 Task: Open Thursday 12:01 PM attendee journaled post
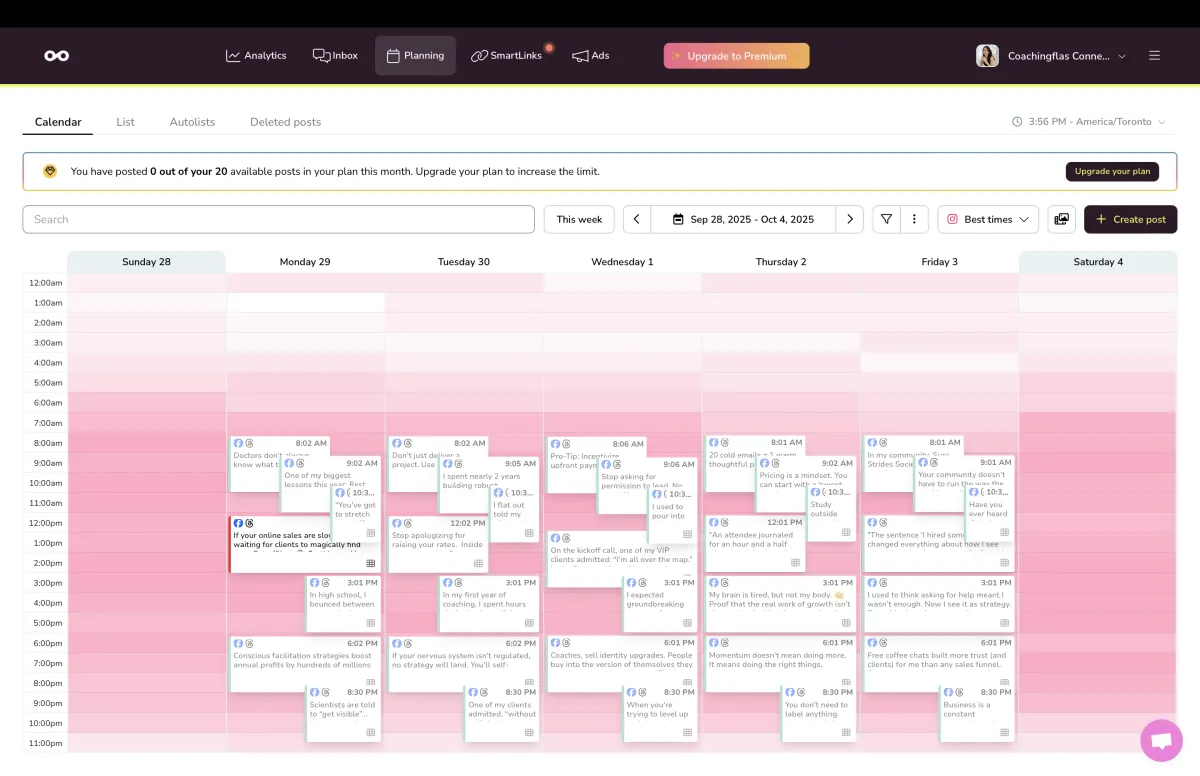[755, 542]
